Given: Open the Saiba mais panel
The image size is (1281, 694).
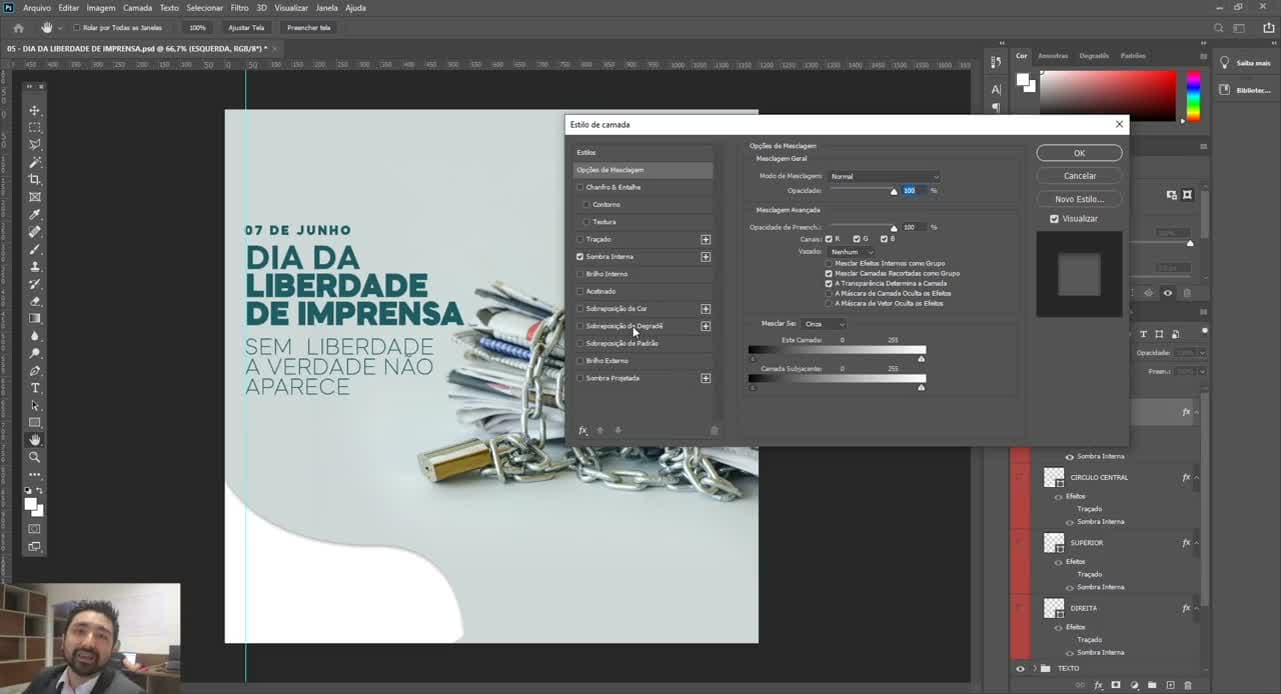Looking at the screenshot, I should pyautogui.click(x=1245, y=63).
